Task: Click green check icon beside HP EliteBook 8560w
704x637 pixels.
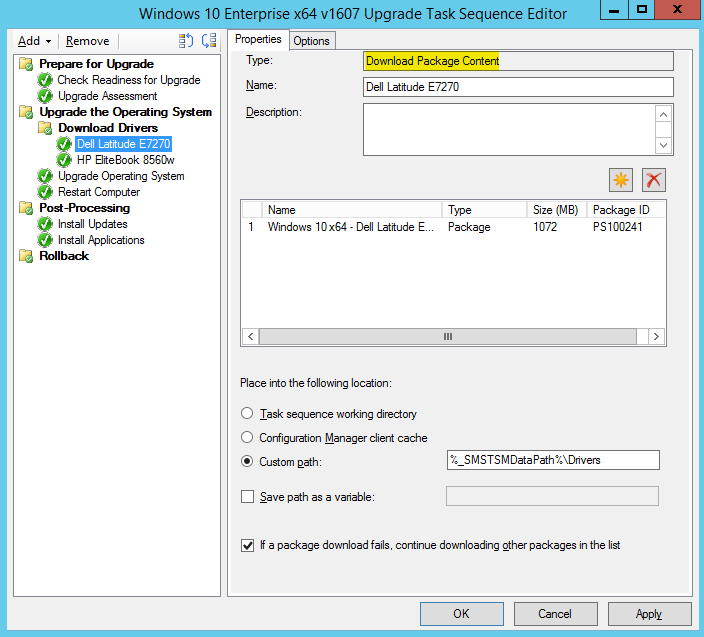Action: [64, 160]
